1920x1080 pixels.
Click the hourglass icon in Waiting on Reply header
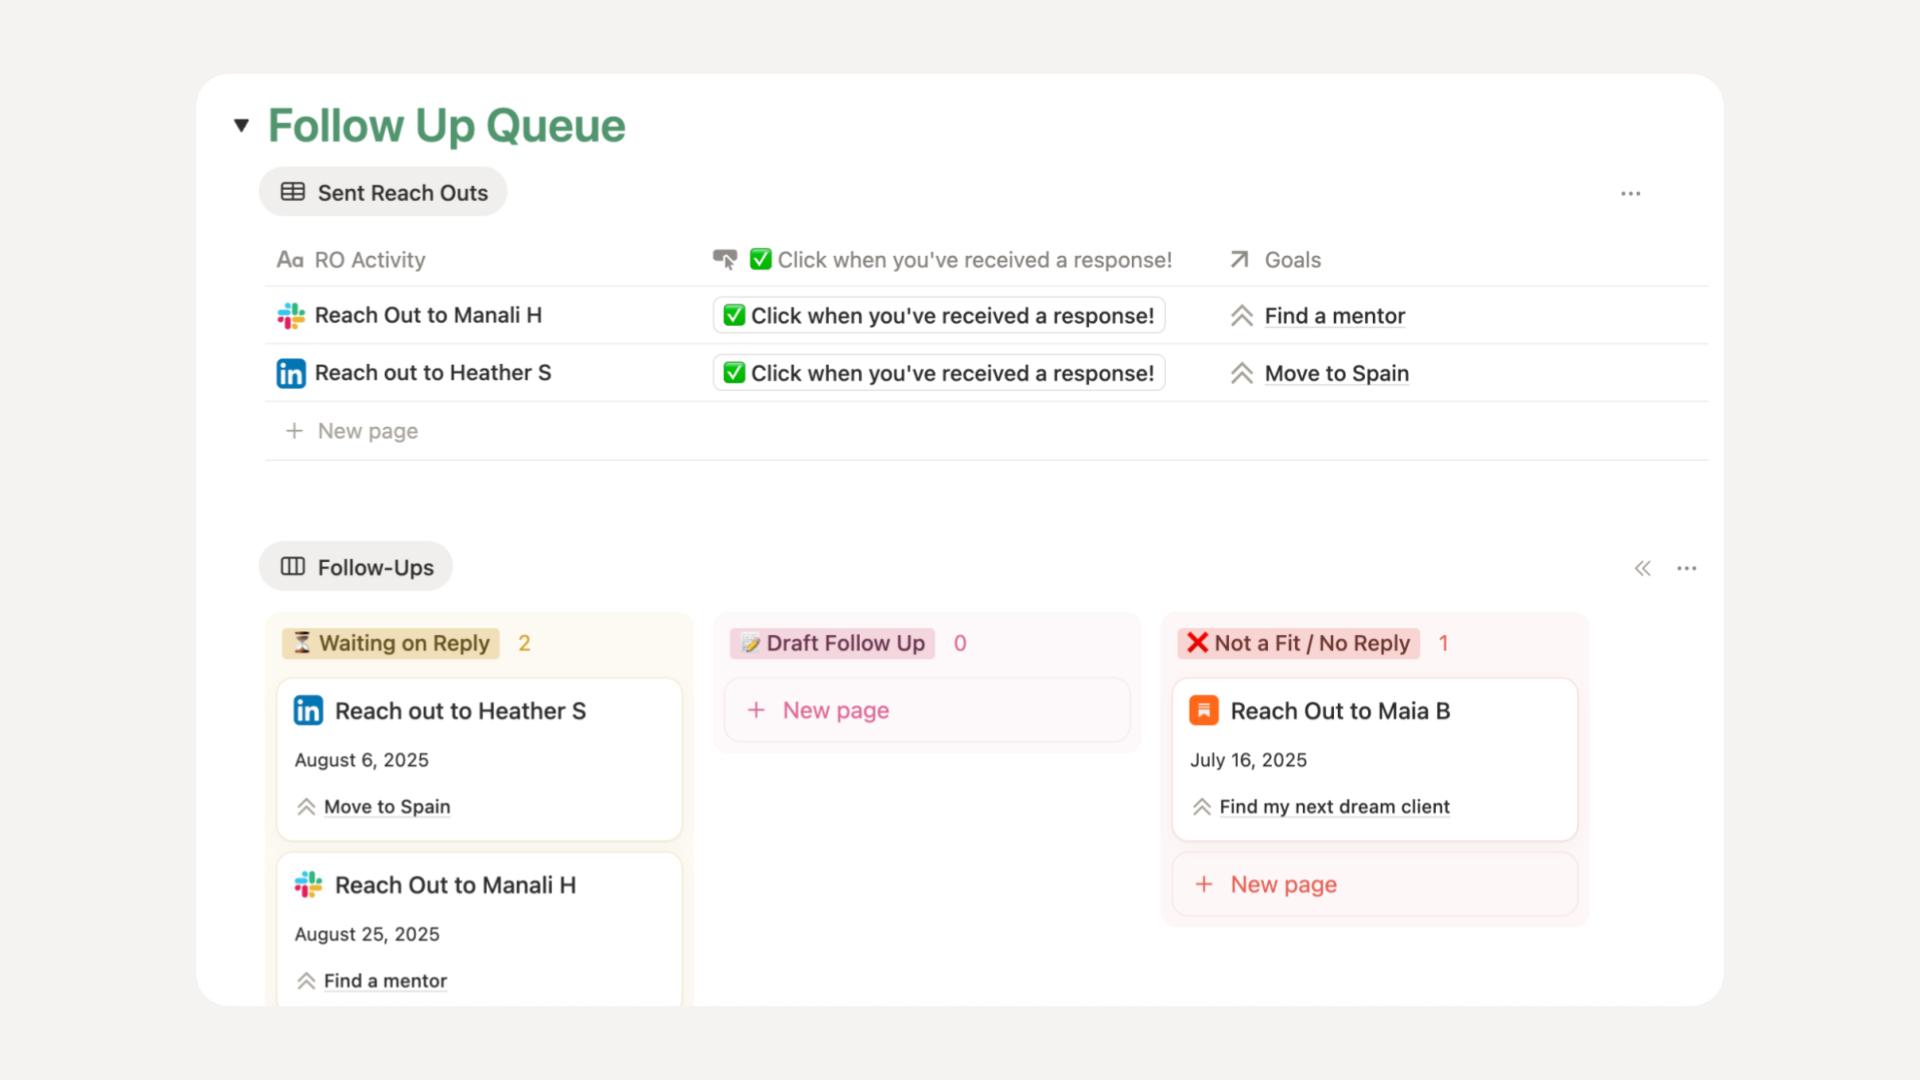coord(302,643)
